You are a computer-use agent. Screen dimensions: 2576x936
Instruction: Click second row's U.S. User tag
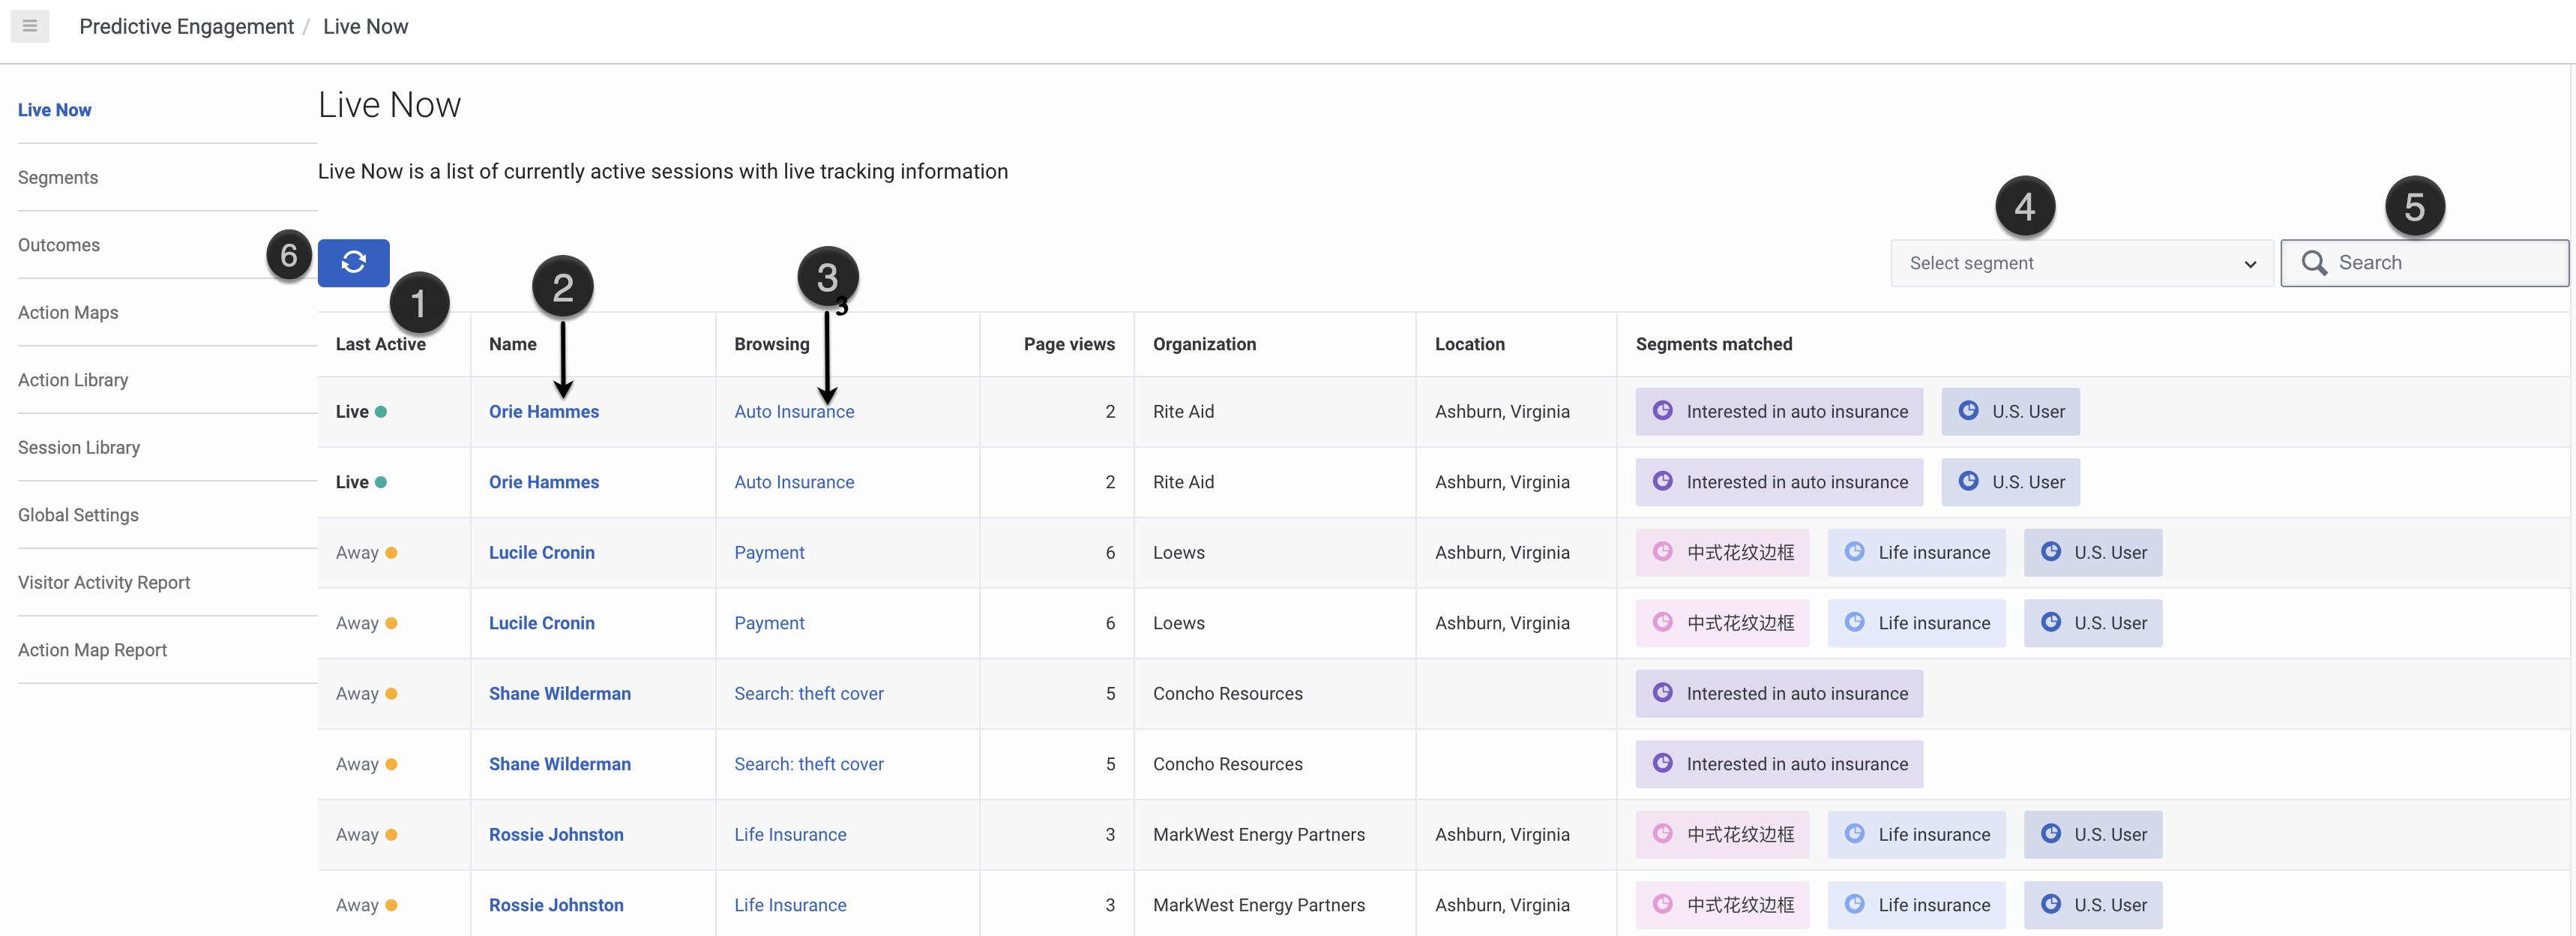pyautogui.click(x=2010, y=482)
